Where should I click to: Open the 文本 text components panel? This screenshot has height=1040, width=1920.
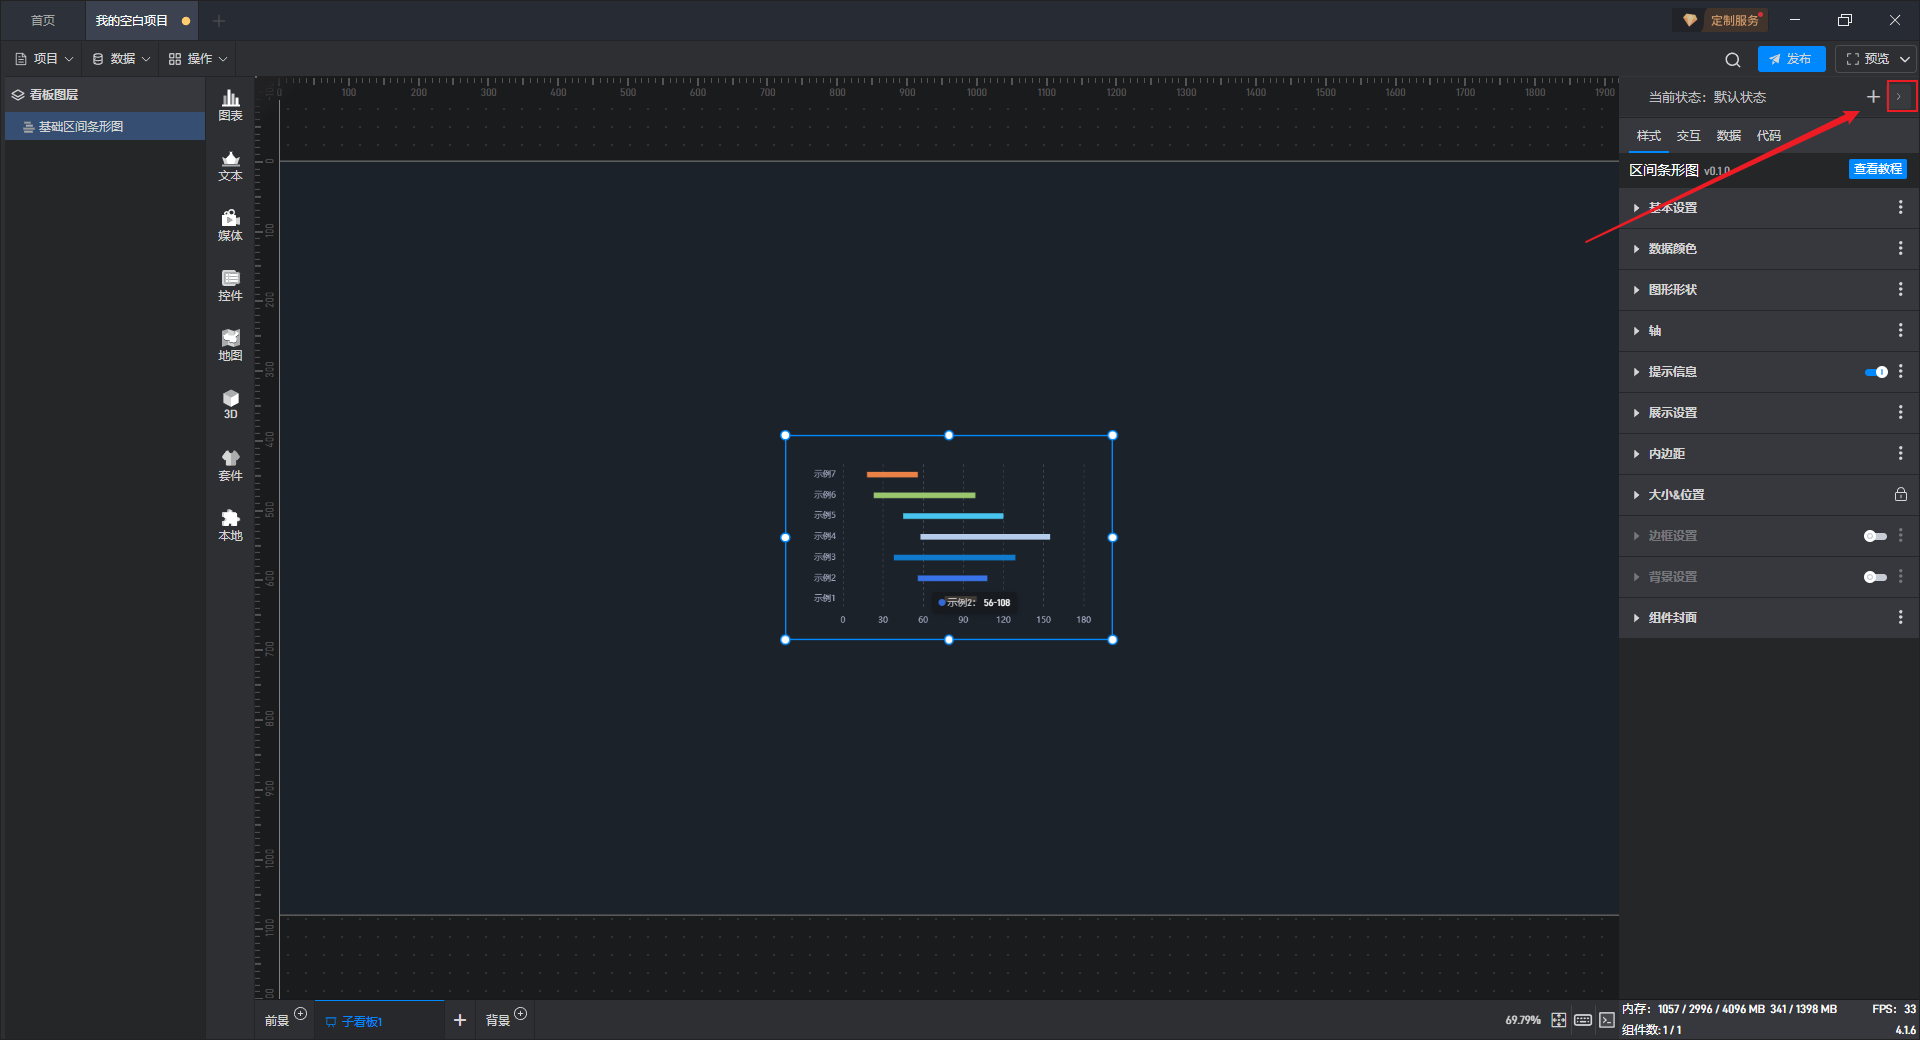coord(230,165)
